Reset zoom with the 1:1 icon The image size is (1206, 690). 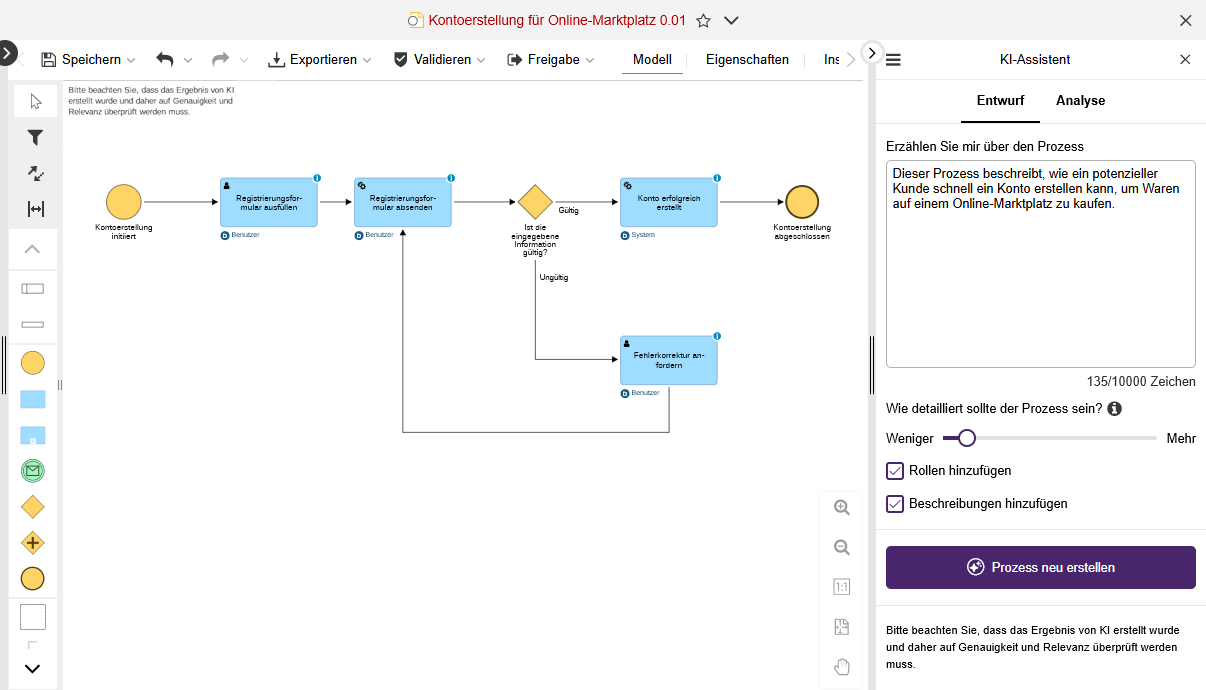pyautogui.click(x=841, y=587)
